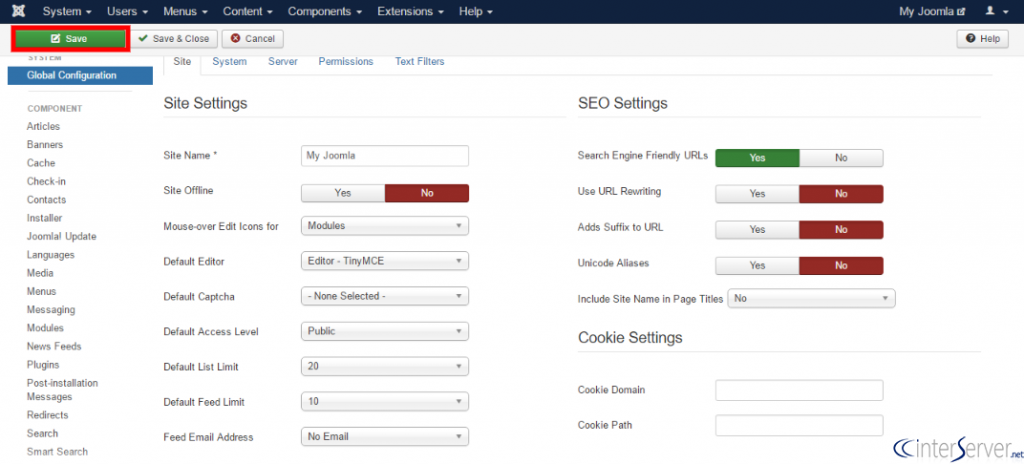Set Search Engine Friendly URLs to Yes

[x=758, y=158]
